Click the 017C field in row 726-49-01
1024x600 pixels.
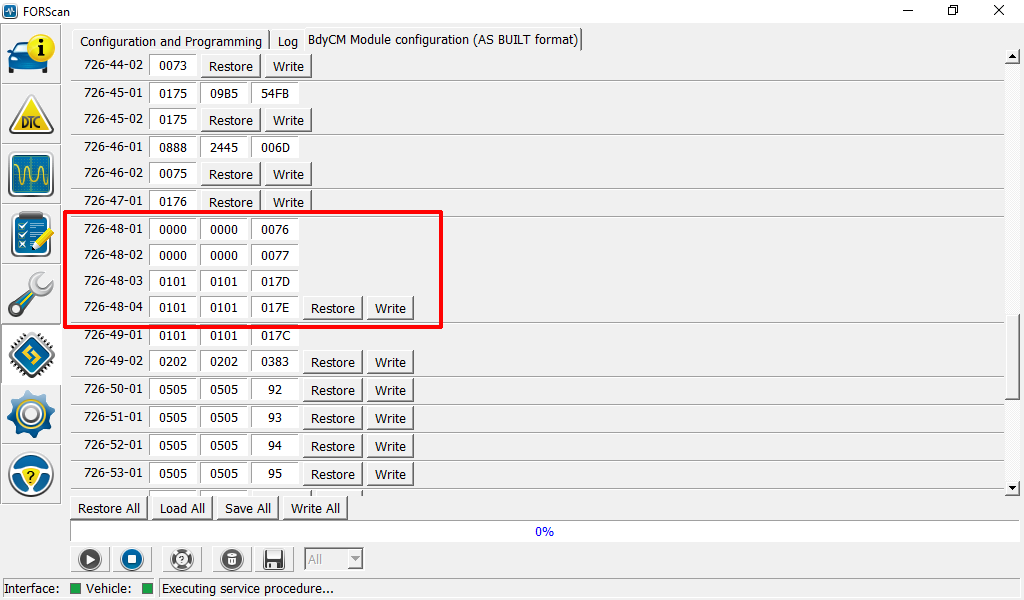pyautogui.click(x=275, y=336)
